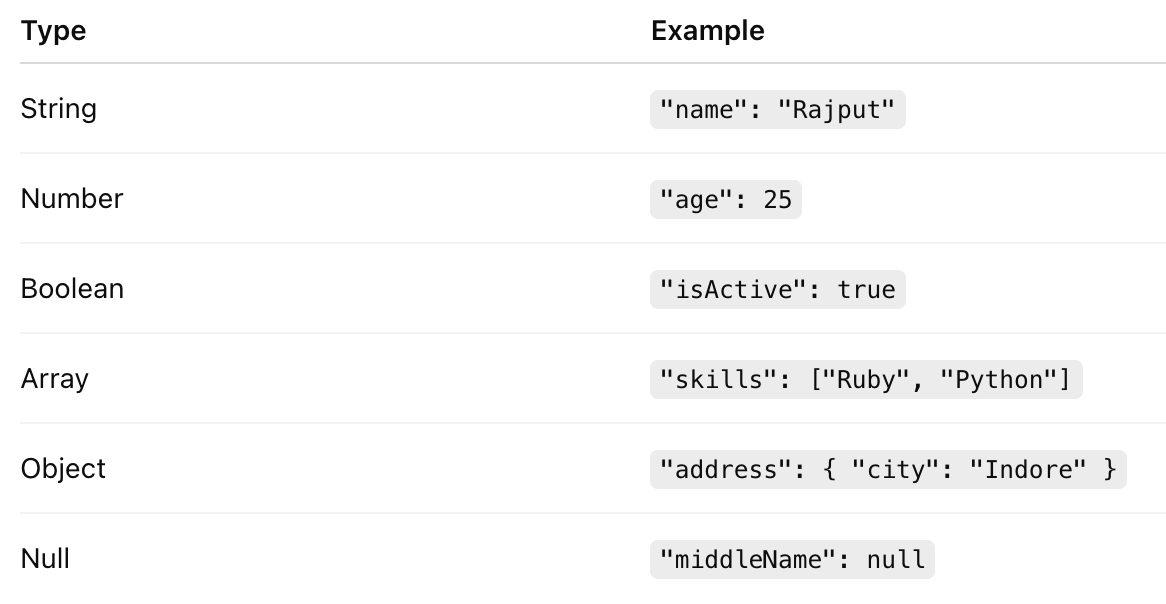This screenshot has width=1166, height=604.
Task: Click the value null in Null example
Action: pos(896,559)
